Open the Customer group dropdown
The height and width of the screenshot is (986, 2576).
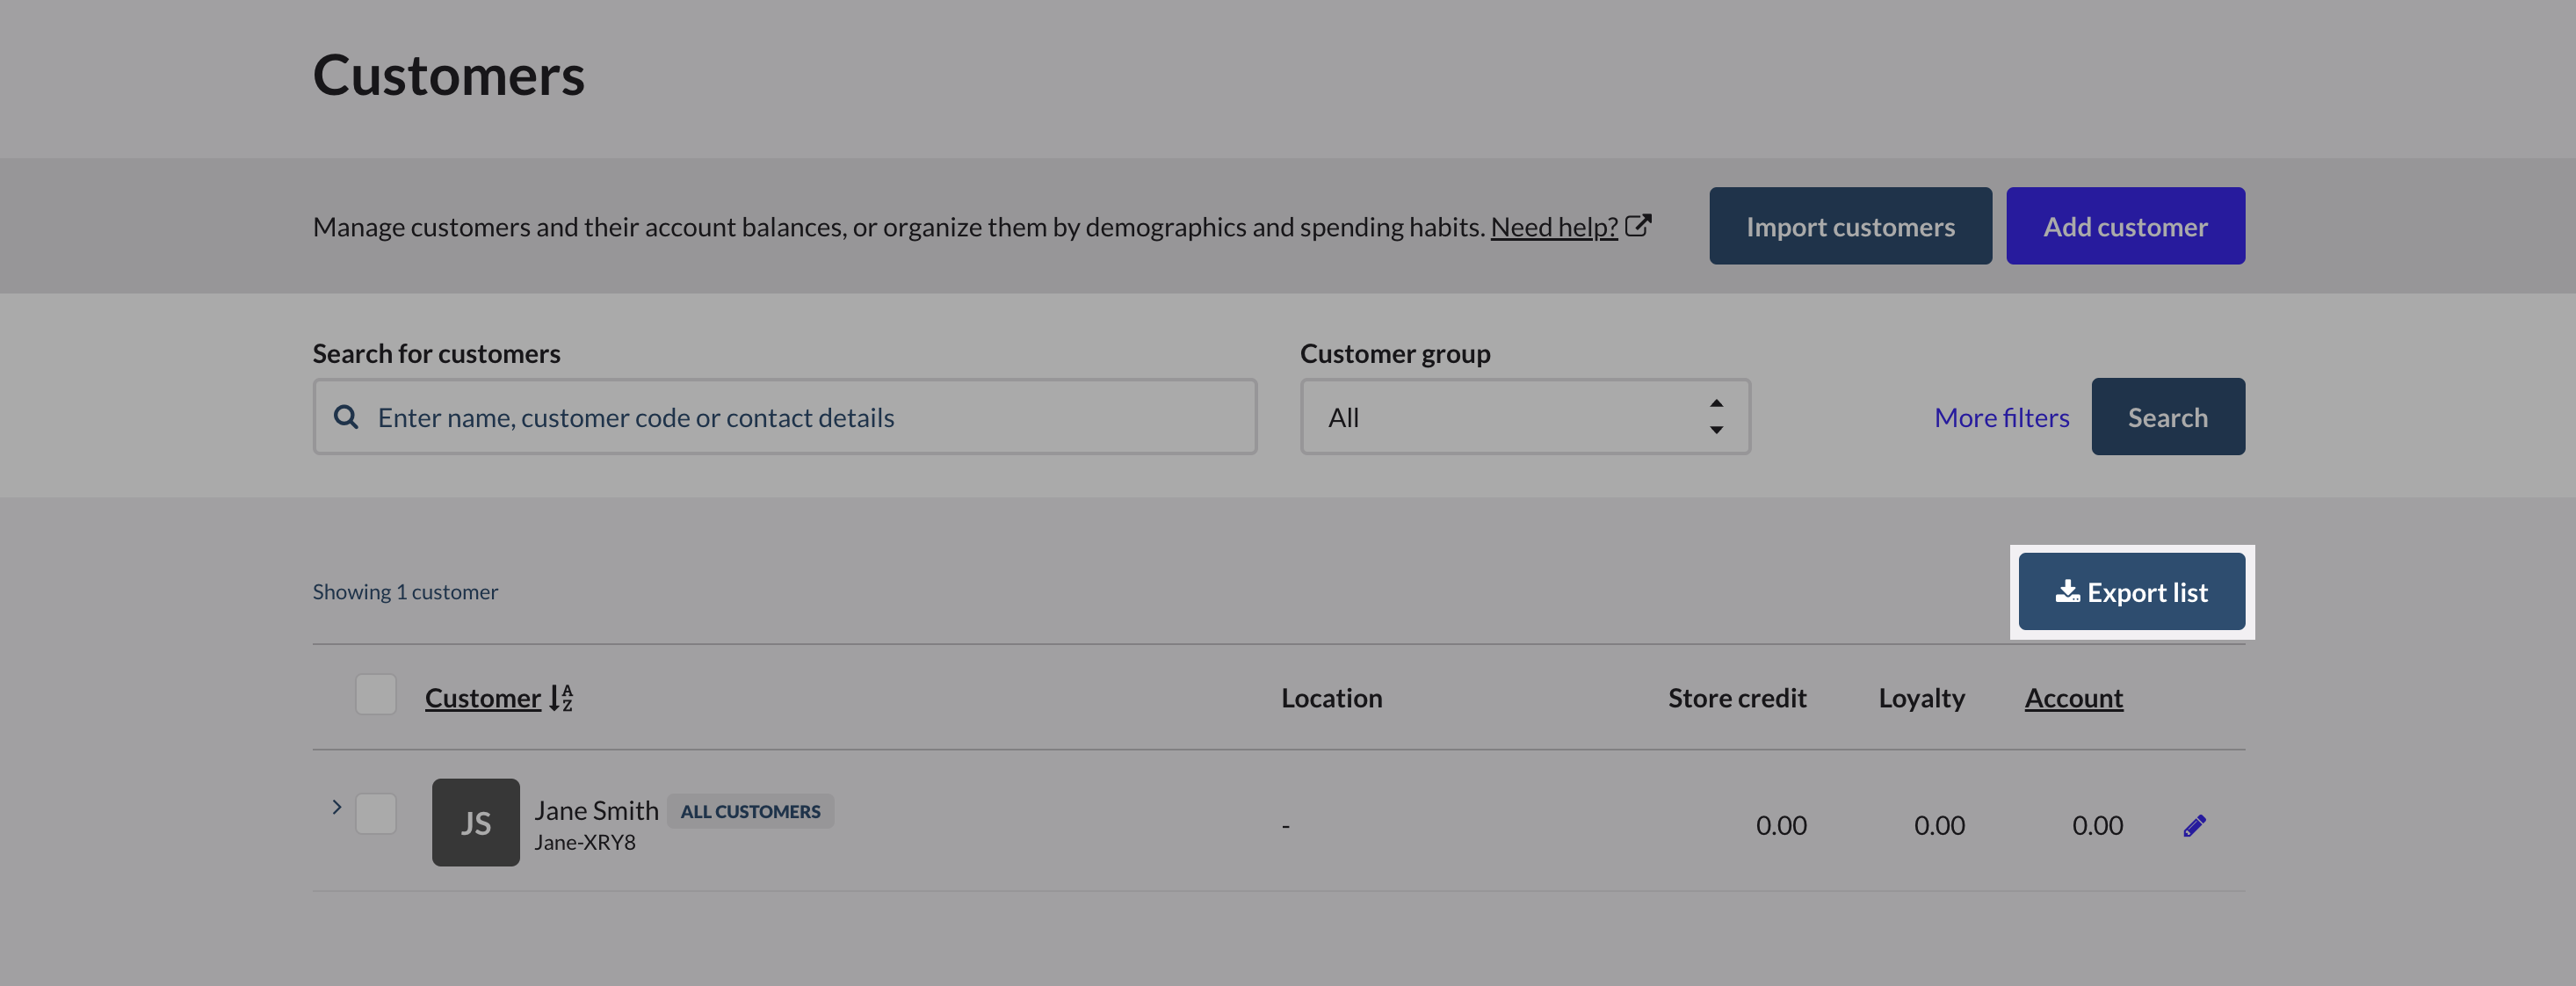pyautogui.click(x=1500, y=417)
